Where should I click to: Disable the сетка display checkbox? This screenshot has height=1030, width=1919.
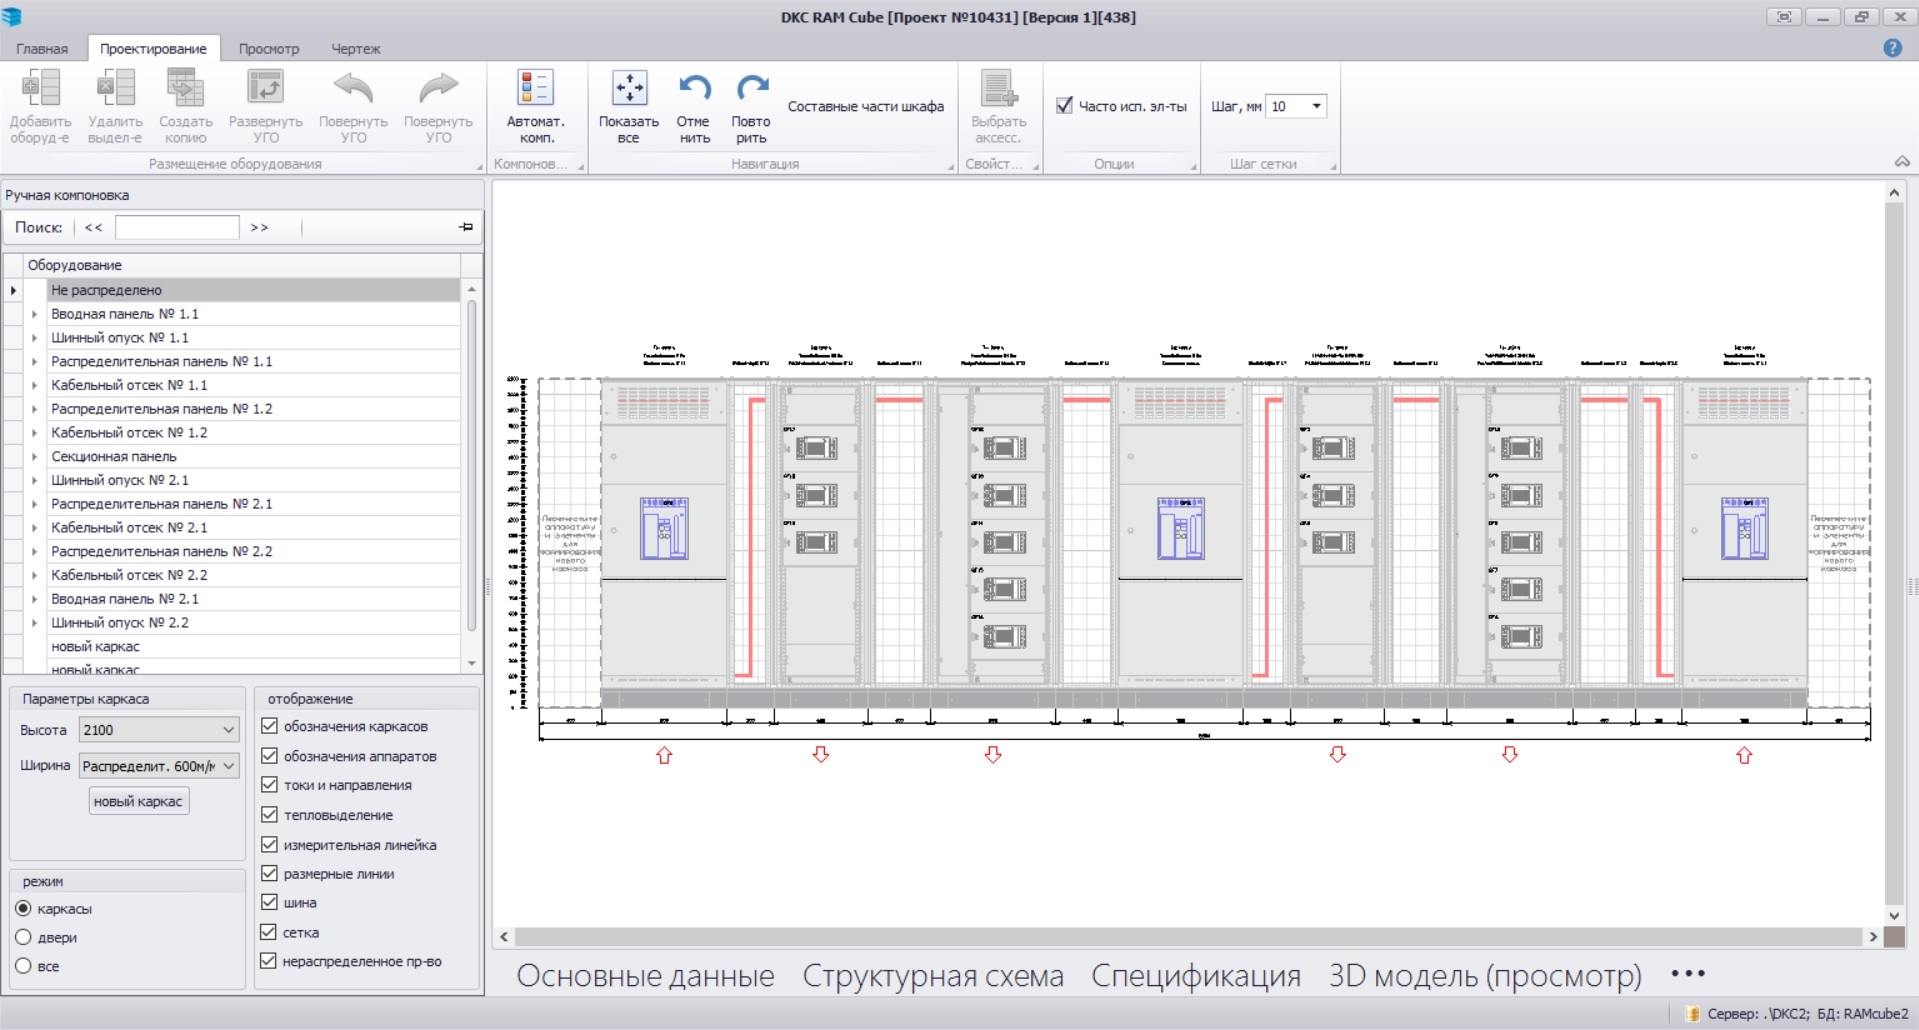[x=269, y=932]
